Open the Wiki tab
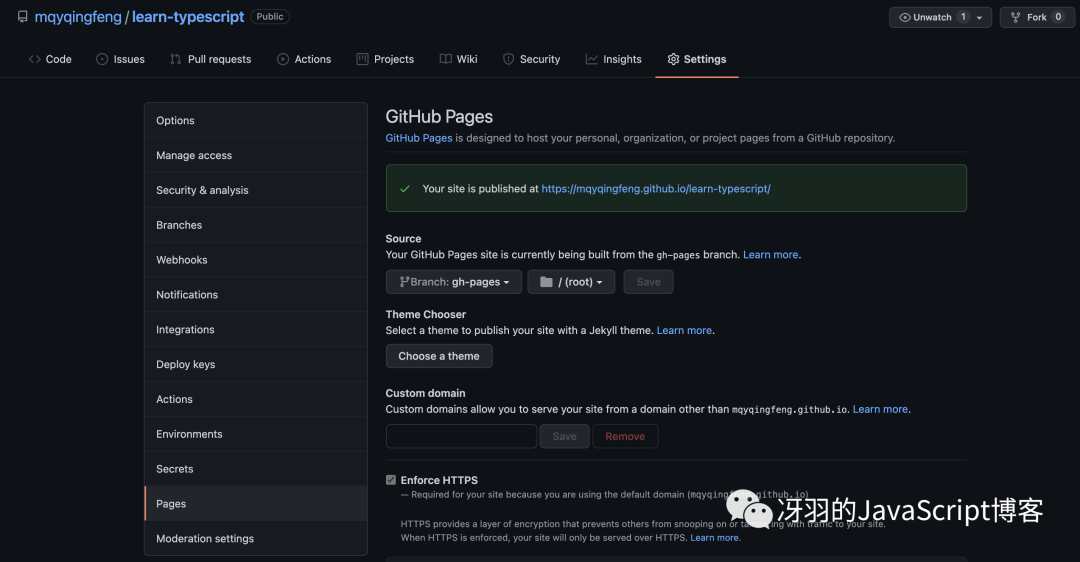 click(x=459, y=59)
